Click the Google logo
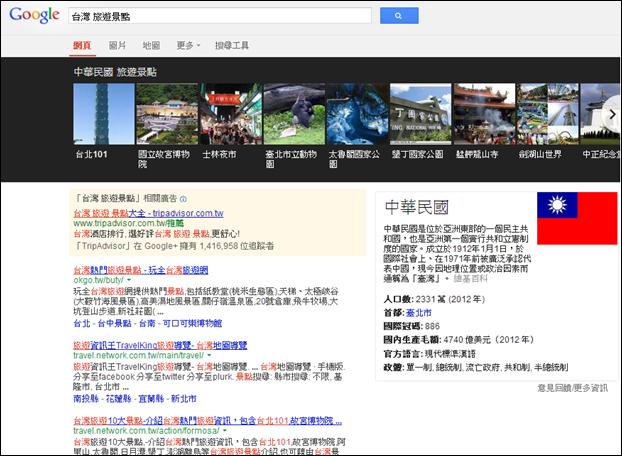 point(34,15)
